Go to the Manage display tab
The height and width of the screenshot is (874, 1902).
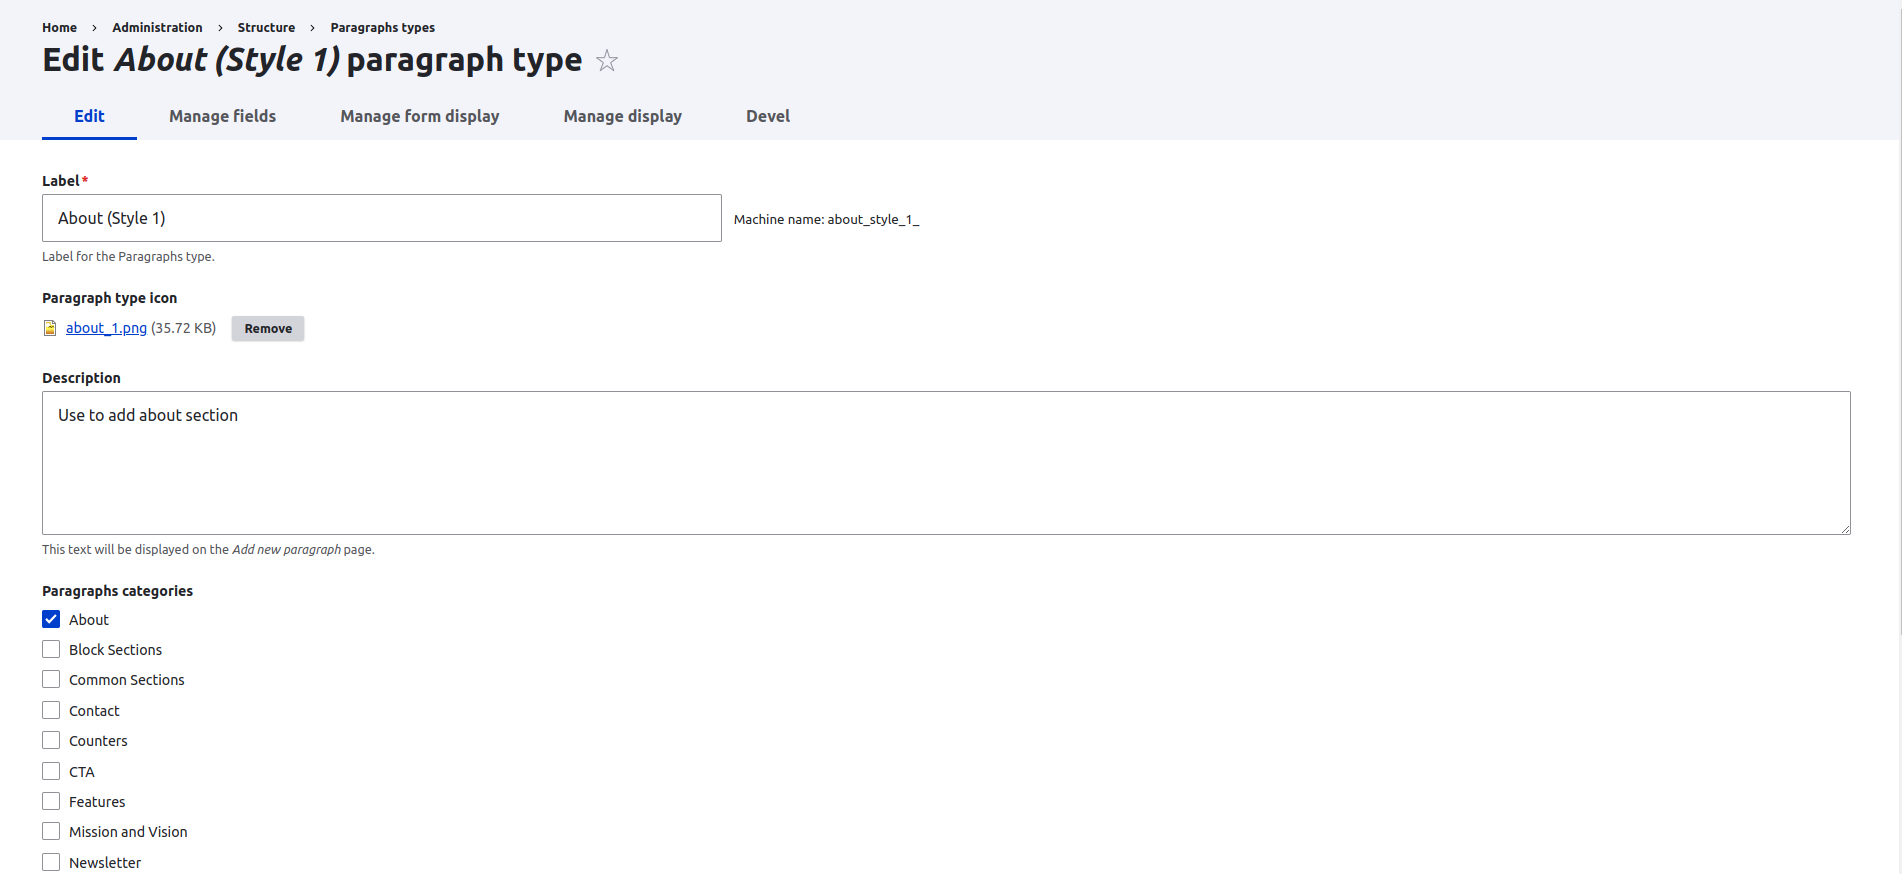pyautogui.click(x=622, y=116)
